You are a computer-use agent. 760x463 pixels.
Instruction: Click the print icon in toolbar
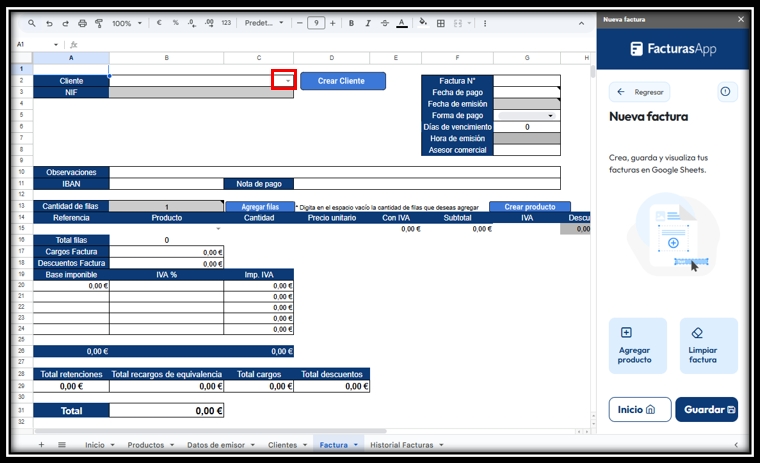[82, 22]
